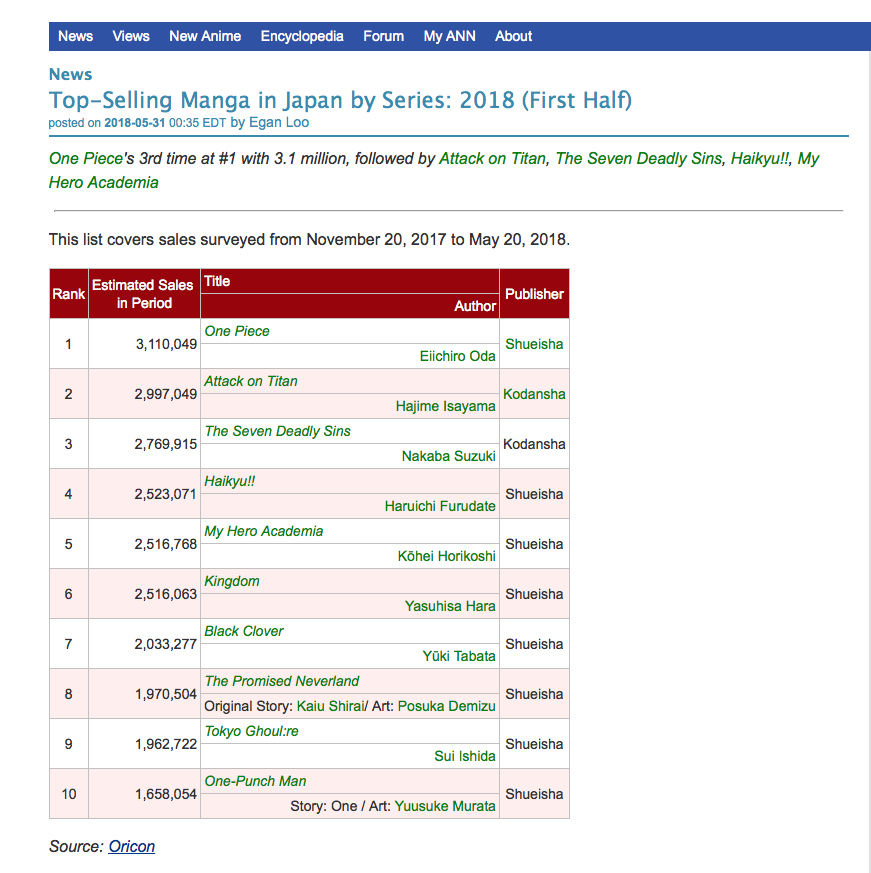Click Attack on Titan in summary
This screenshot has width=871, height=873.
click(x=492, y=159)
